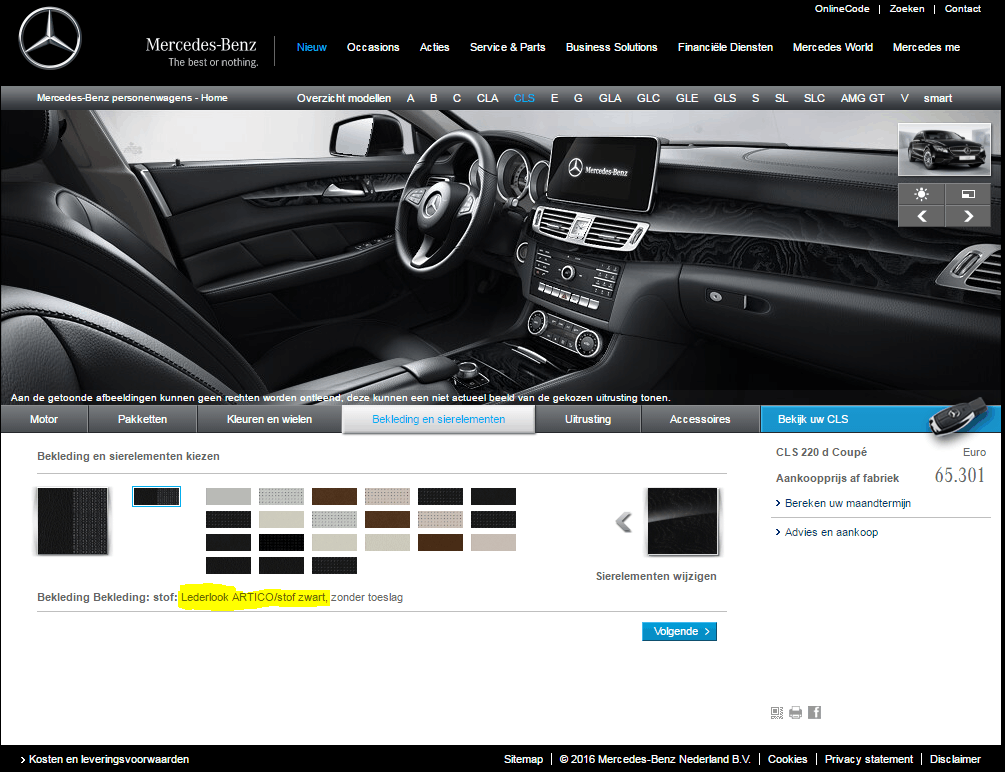Screen dimensions: 1005x772
Task: Select the GLS model
Action: [725, 98]
